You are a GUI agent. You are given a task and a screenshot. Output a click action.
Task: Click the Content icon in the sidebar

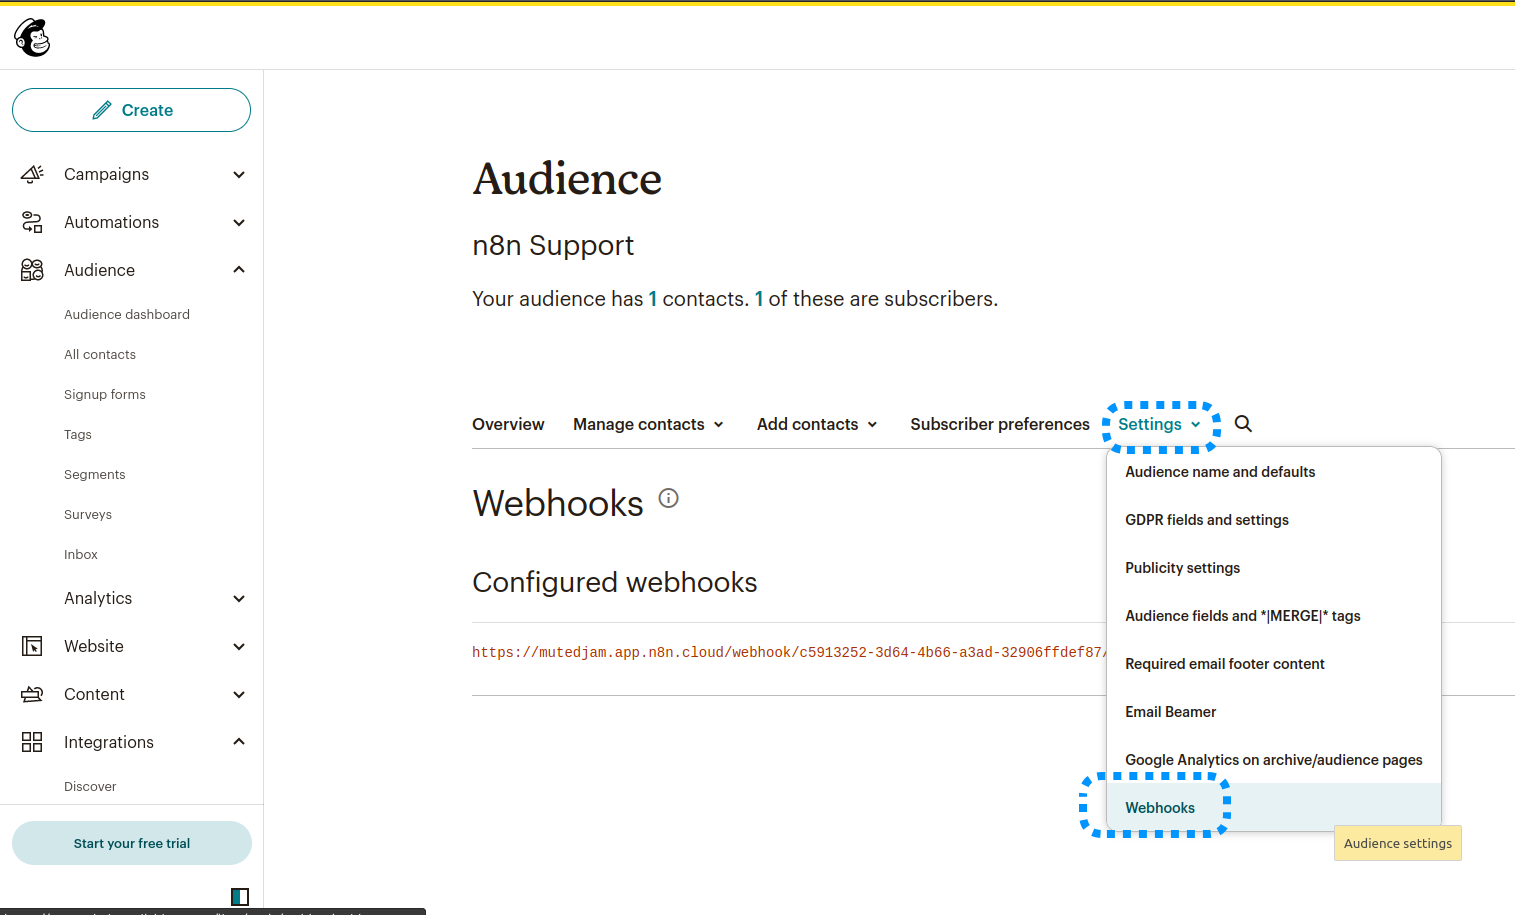pos(31,694)
